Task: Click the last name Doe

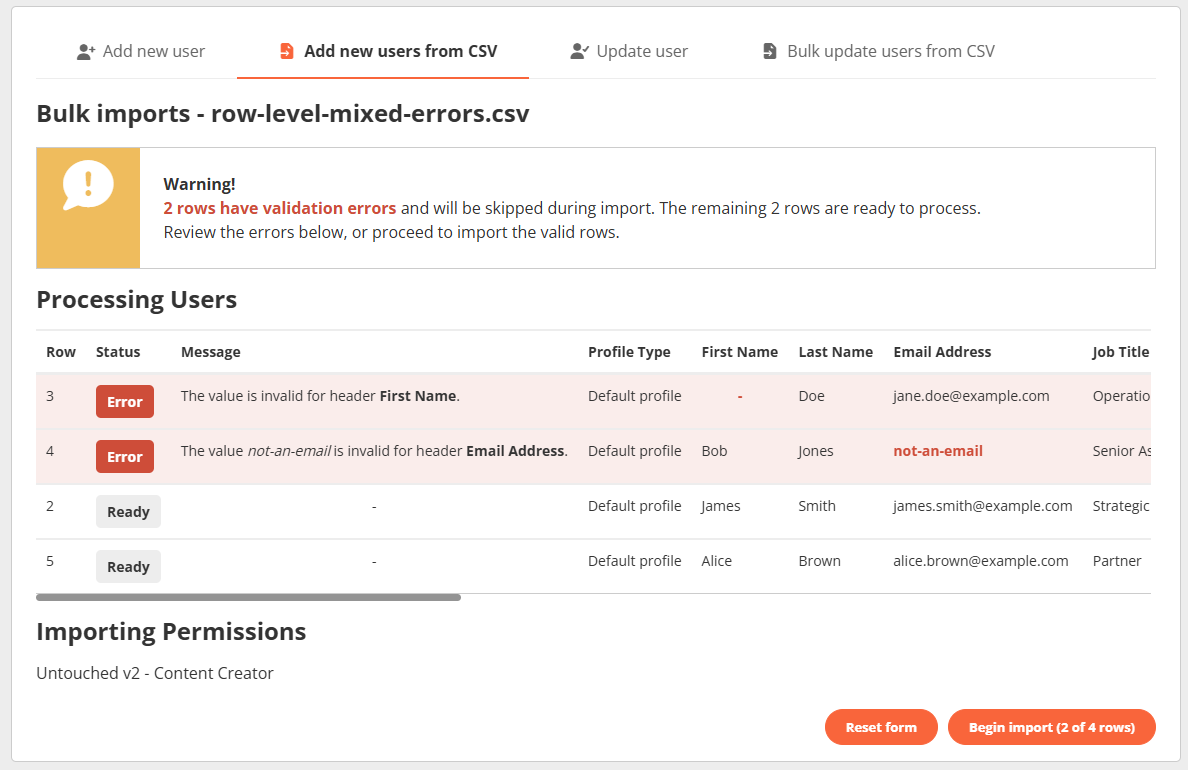Action: coord(811,396)
